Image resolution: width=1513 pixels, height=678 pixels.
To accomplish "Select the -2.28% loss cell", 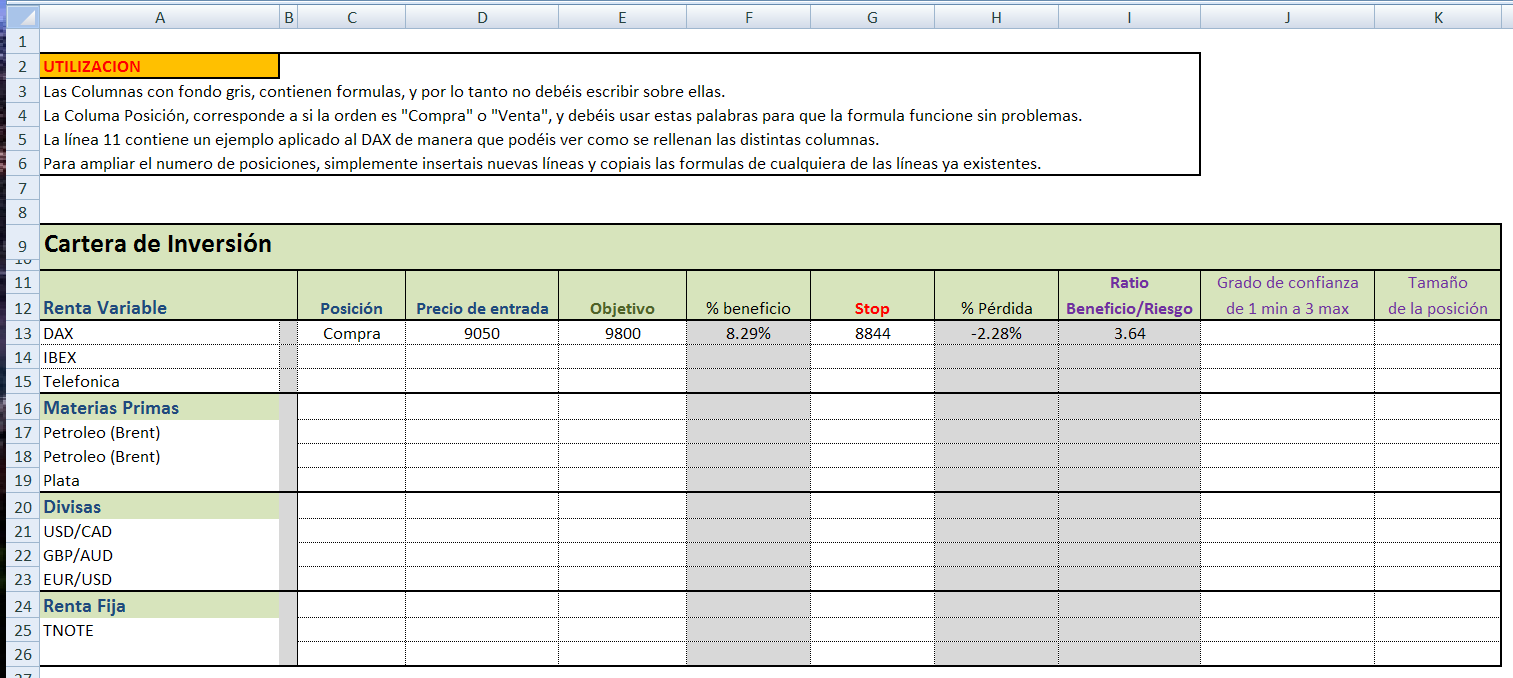I will [x=996, y=333].
